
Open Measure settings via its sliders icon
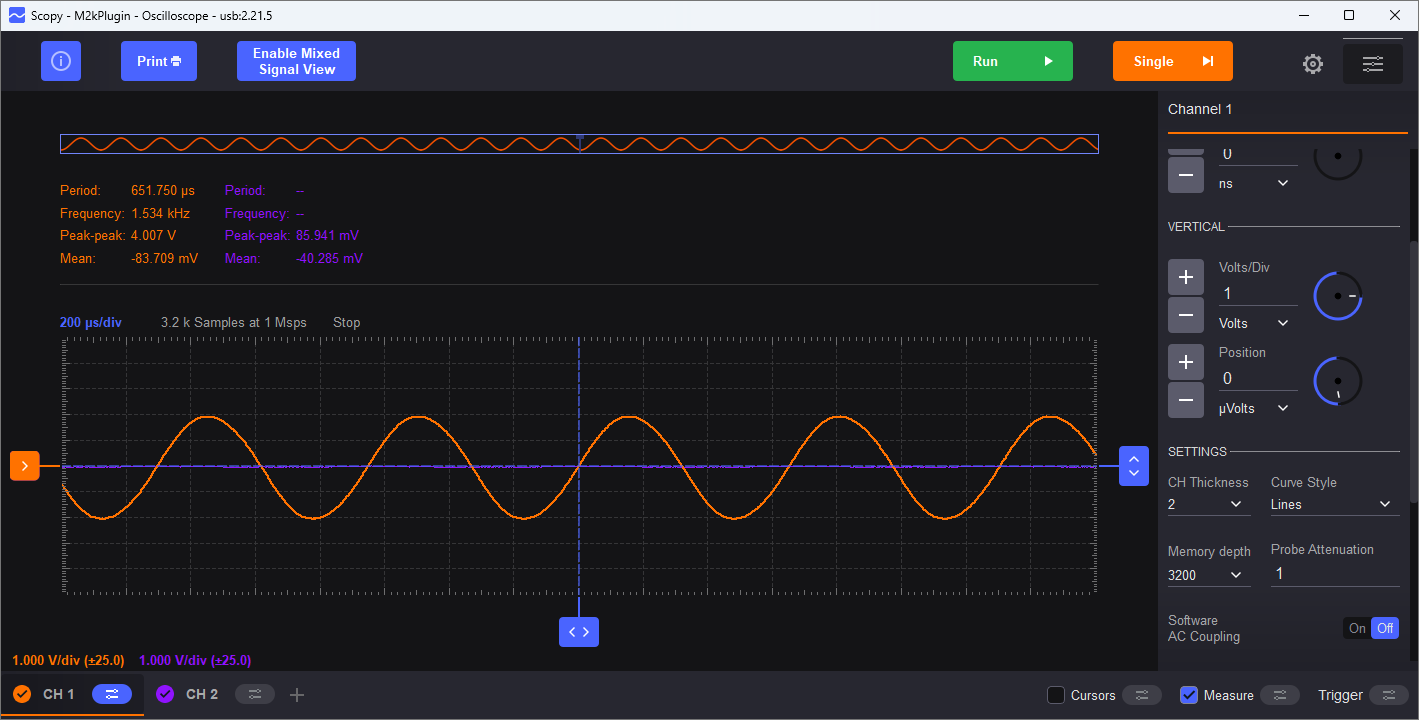(1279, 694)
